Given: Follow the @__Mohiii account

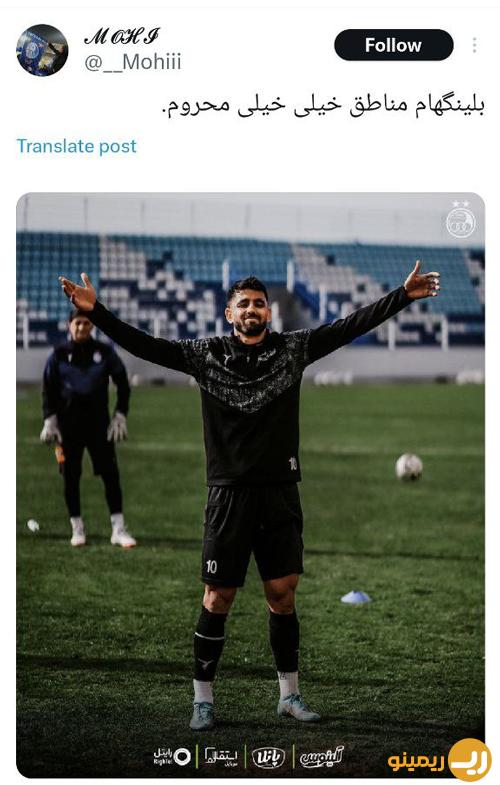Looking at the screenshot, I should pos(393,45).
